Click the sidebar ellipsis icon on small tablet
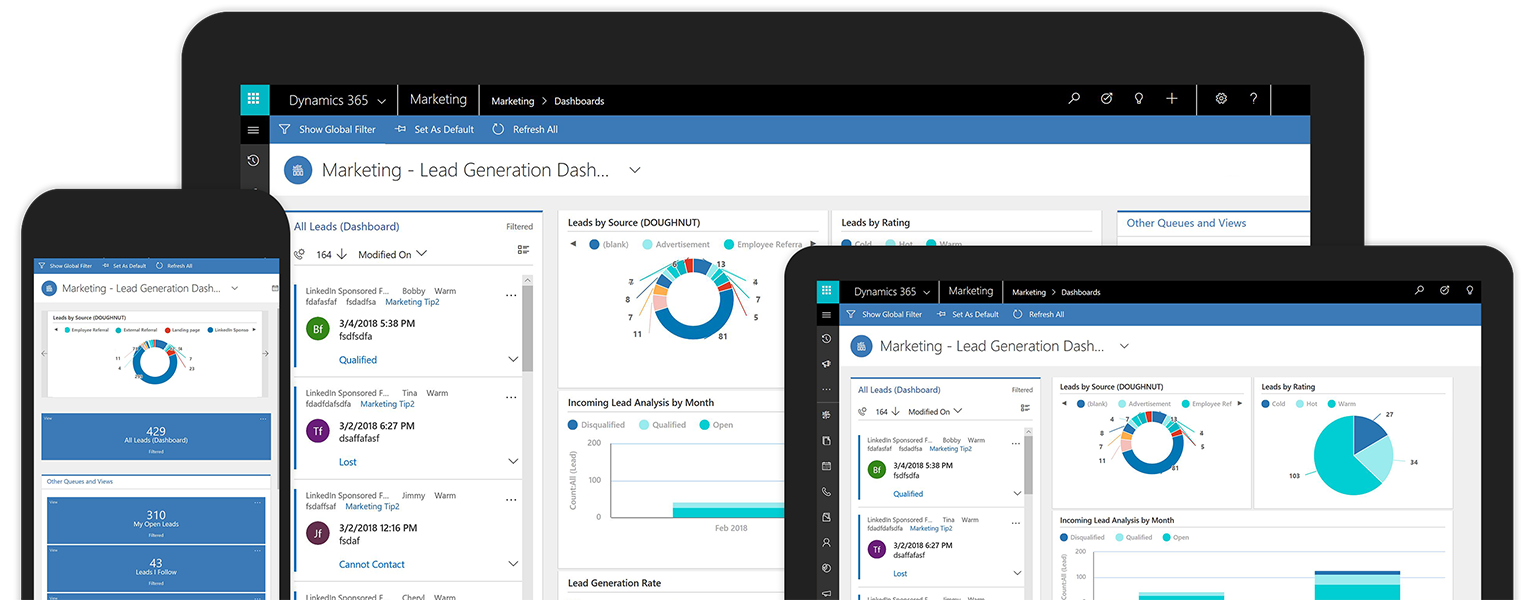 point(826,389)
